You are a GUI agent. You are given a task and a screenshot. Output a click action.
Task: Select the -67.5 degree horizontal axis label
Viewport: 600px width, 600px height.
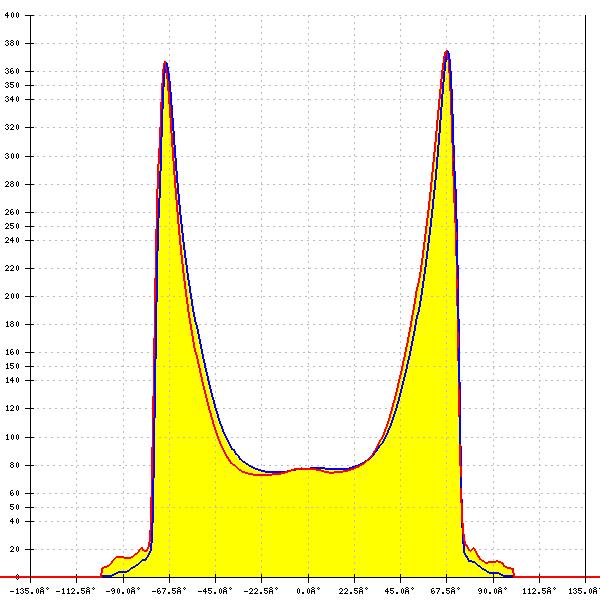169,591
